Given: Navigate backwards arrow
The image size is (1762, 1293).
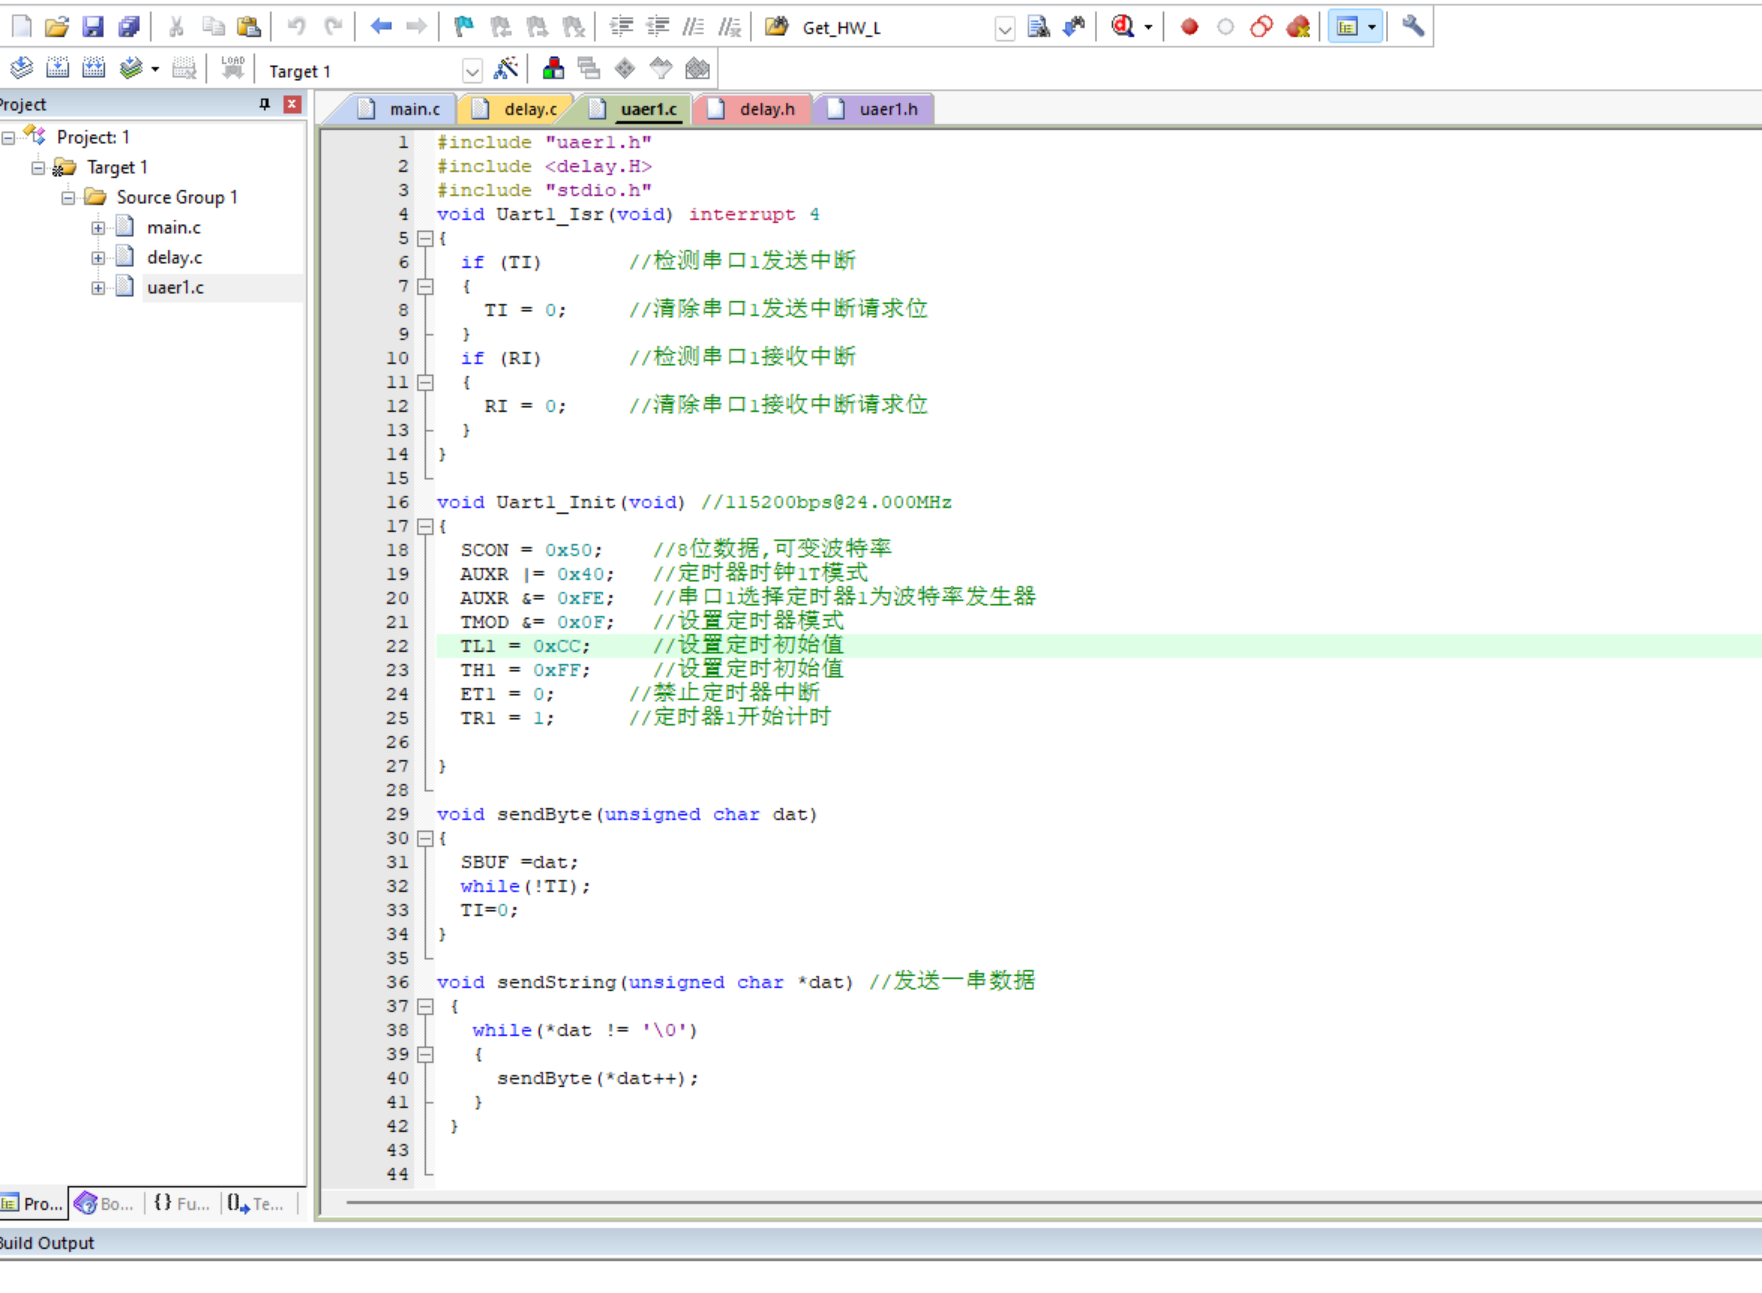Looking at the screenshot, I should coord(380,27).
